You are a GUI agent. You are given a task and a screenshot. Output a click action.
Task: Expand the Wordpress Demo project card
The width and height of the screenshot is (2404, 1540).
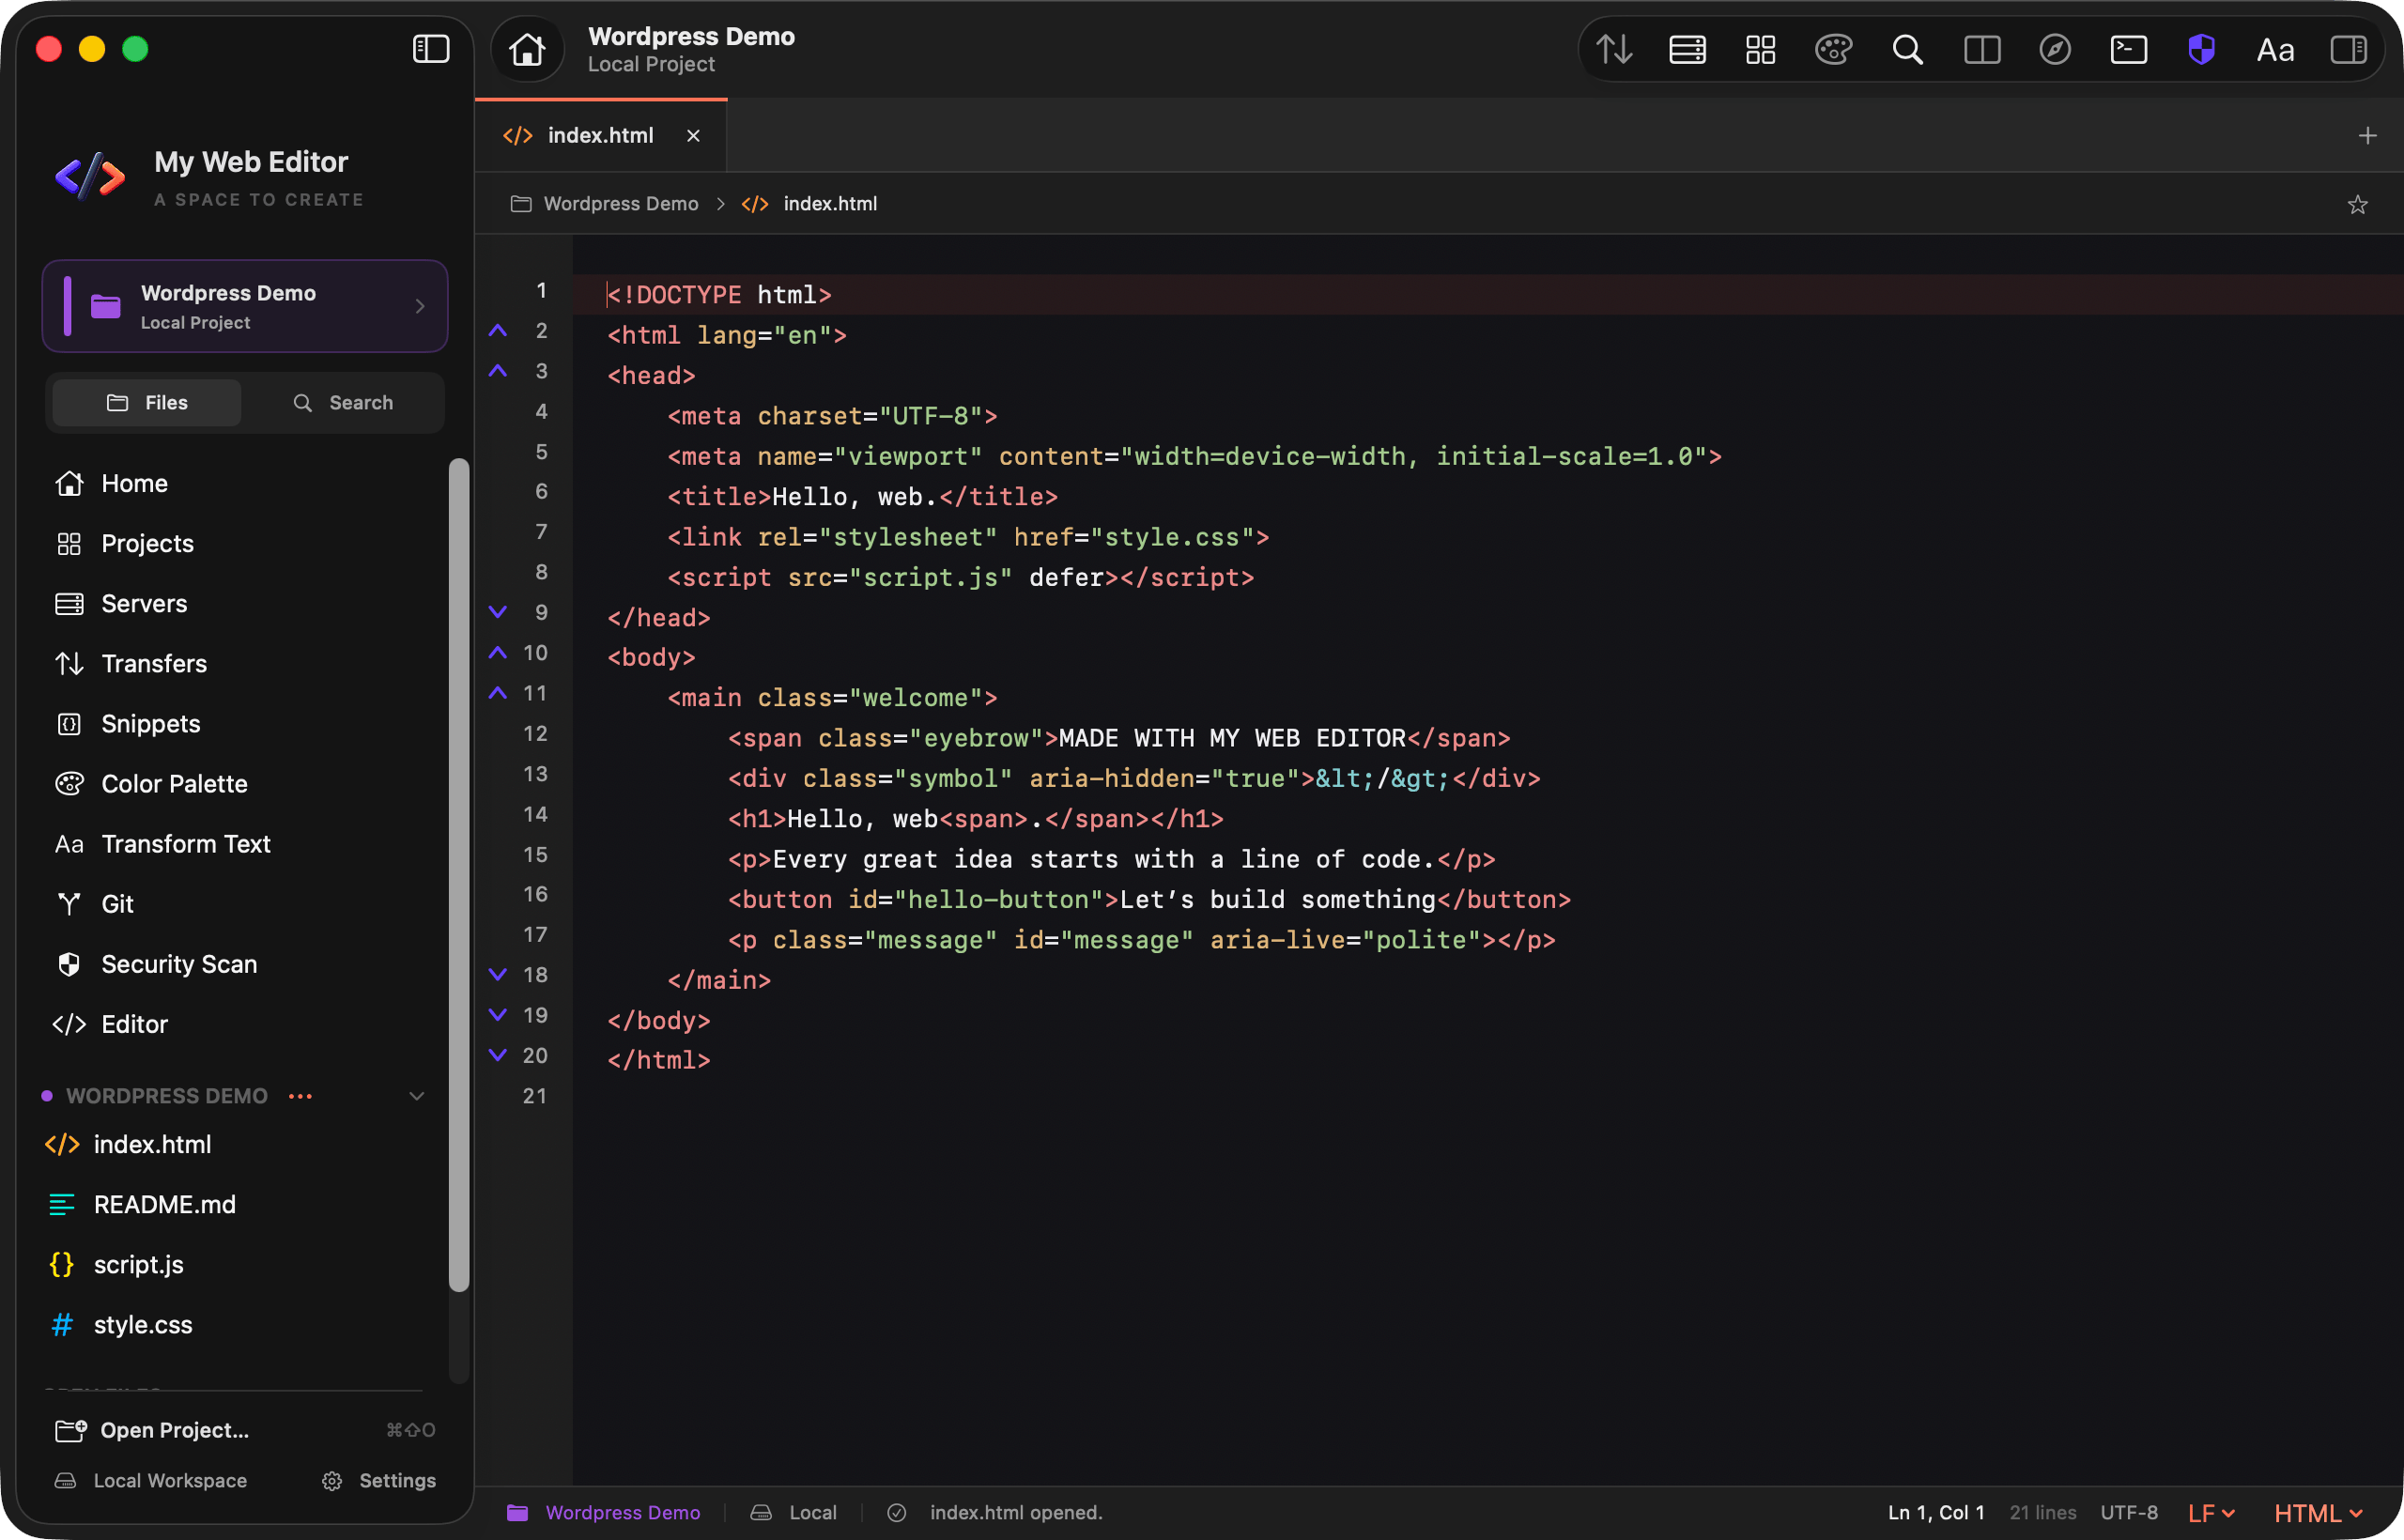pyautogui.click(x=245, y=306)
